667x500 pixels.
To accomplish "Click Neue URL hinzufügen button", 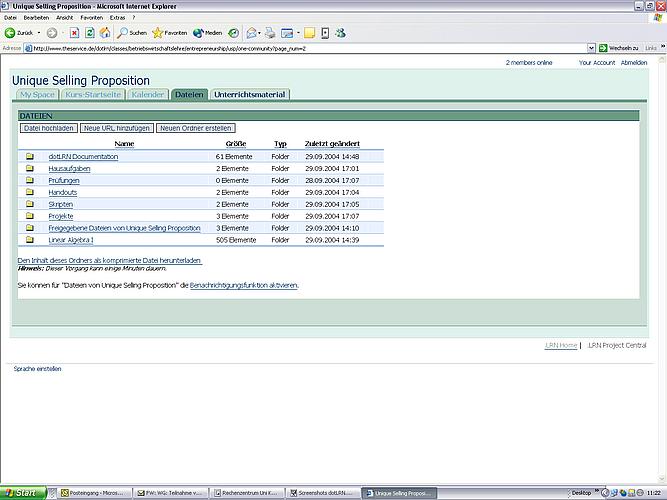I will (117, 128).
